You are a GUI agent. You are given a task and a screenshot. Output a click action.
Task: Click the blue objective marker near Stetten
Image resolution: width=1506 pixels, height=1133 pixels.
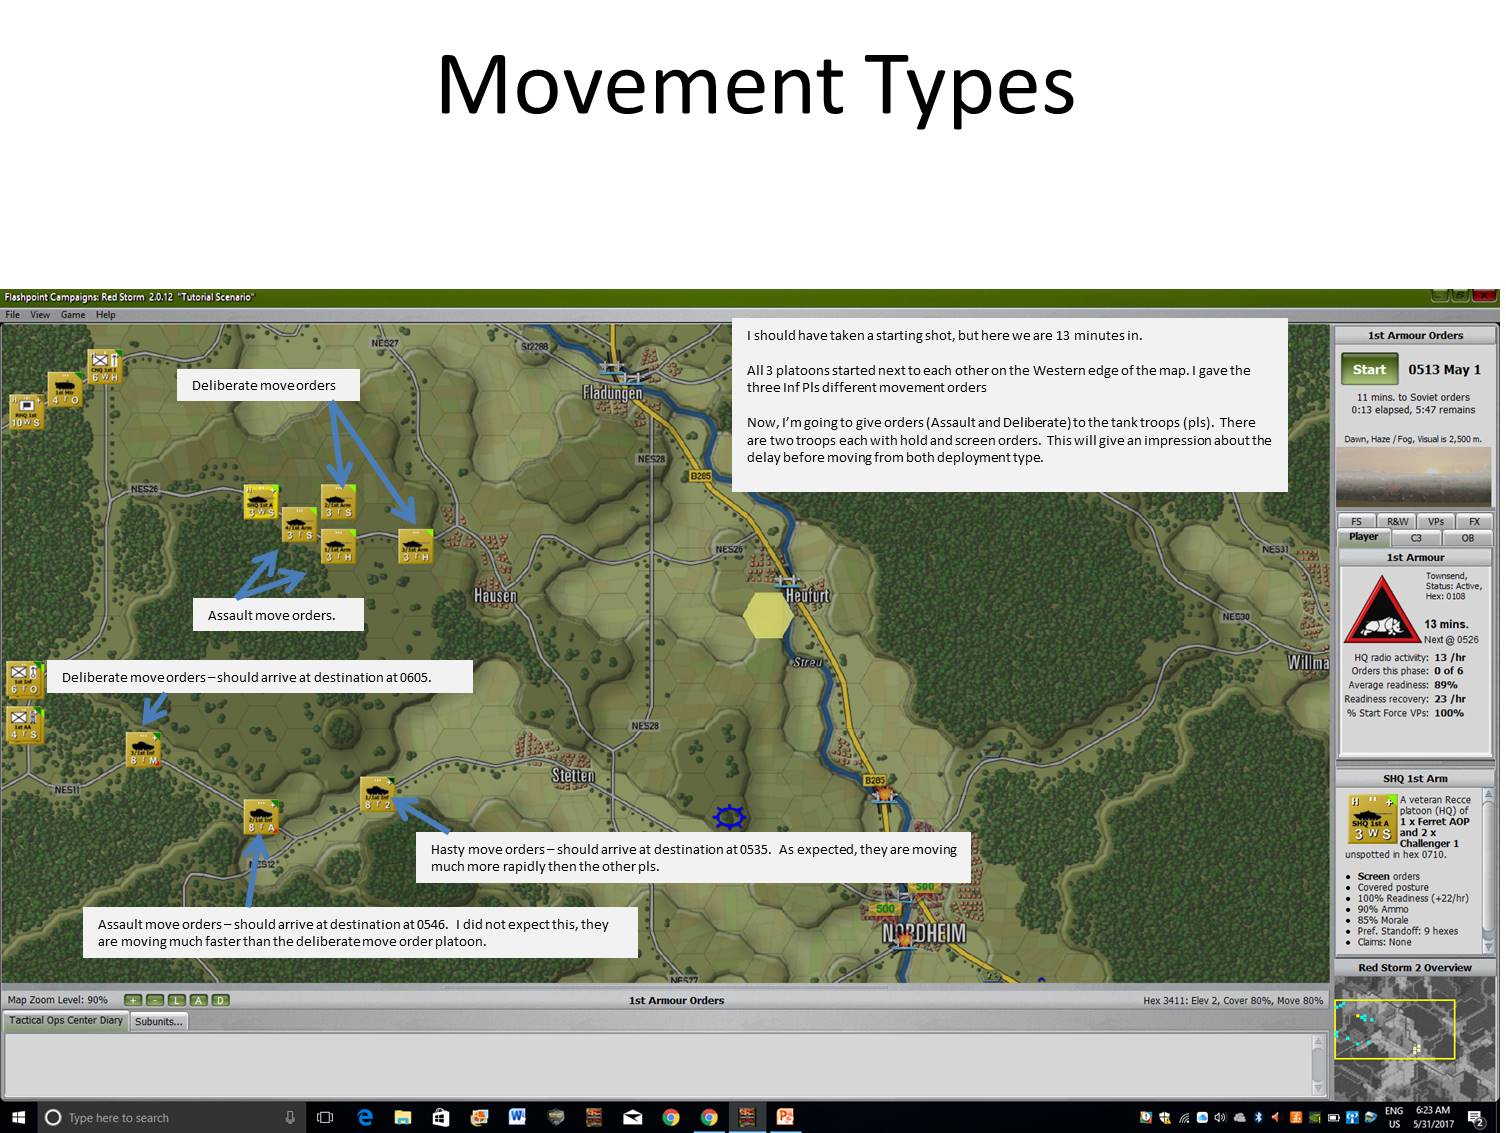[729, 817]
